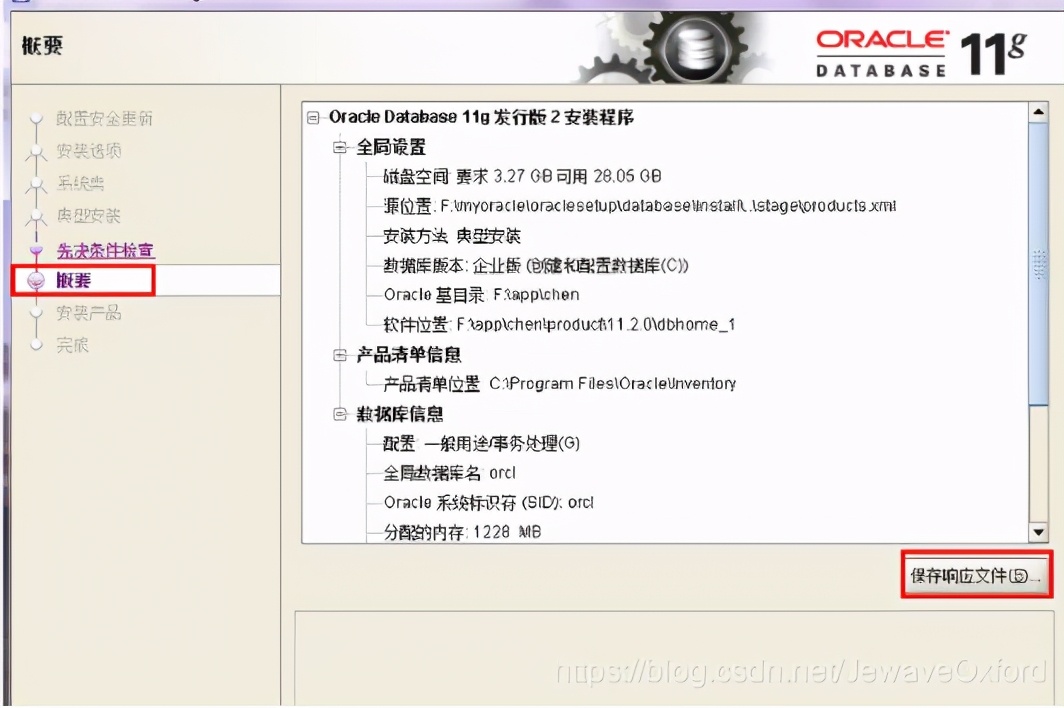This screenshot has width=1064, height=708.
Task: Collapse the Oracle Database 11g root tree node
Action: point(313,118)
